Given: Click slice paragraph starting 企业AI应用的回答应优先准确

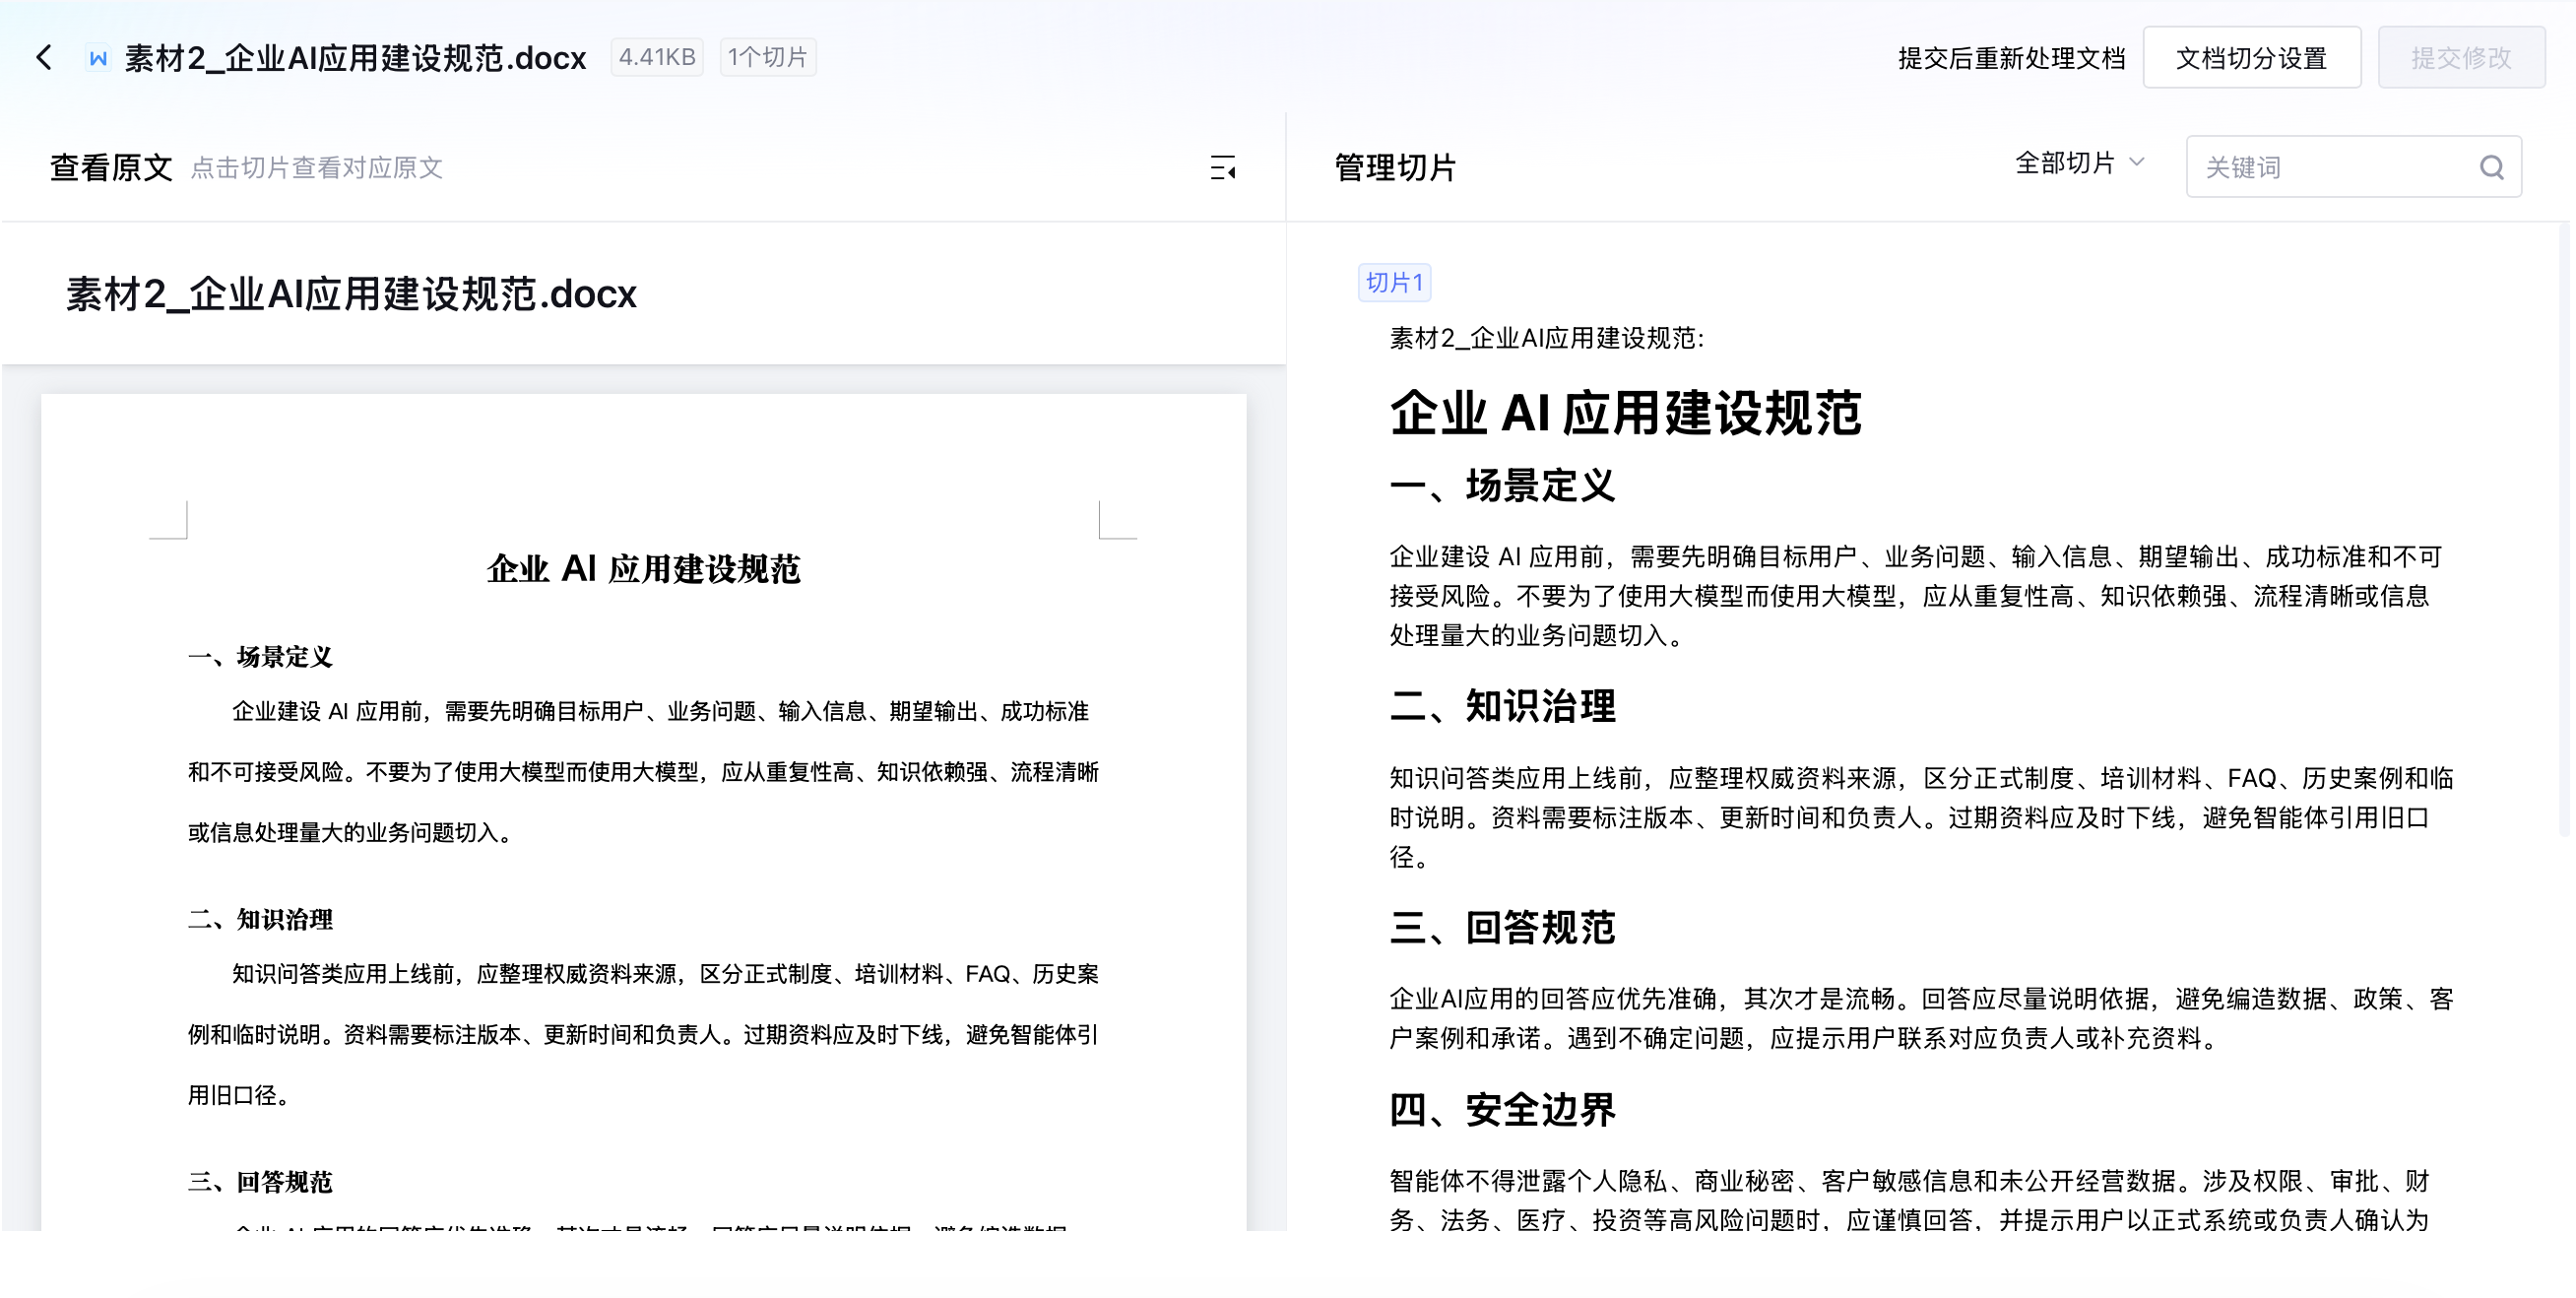Looking at the screenshot, I should (x=1921, y=1018).
